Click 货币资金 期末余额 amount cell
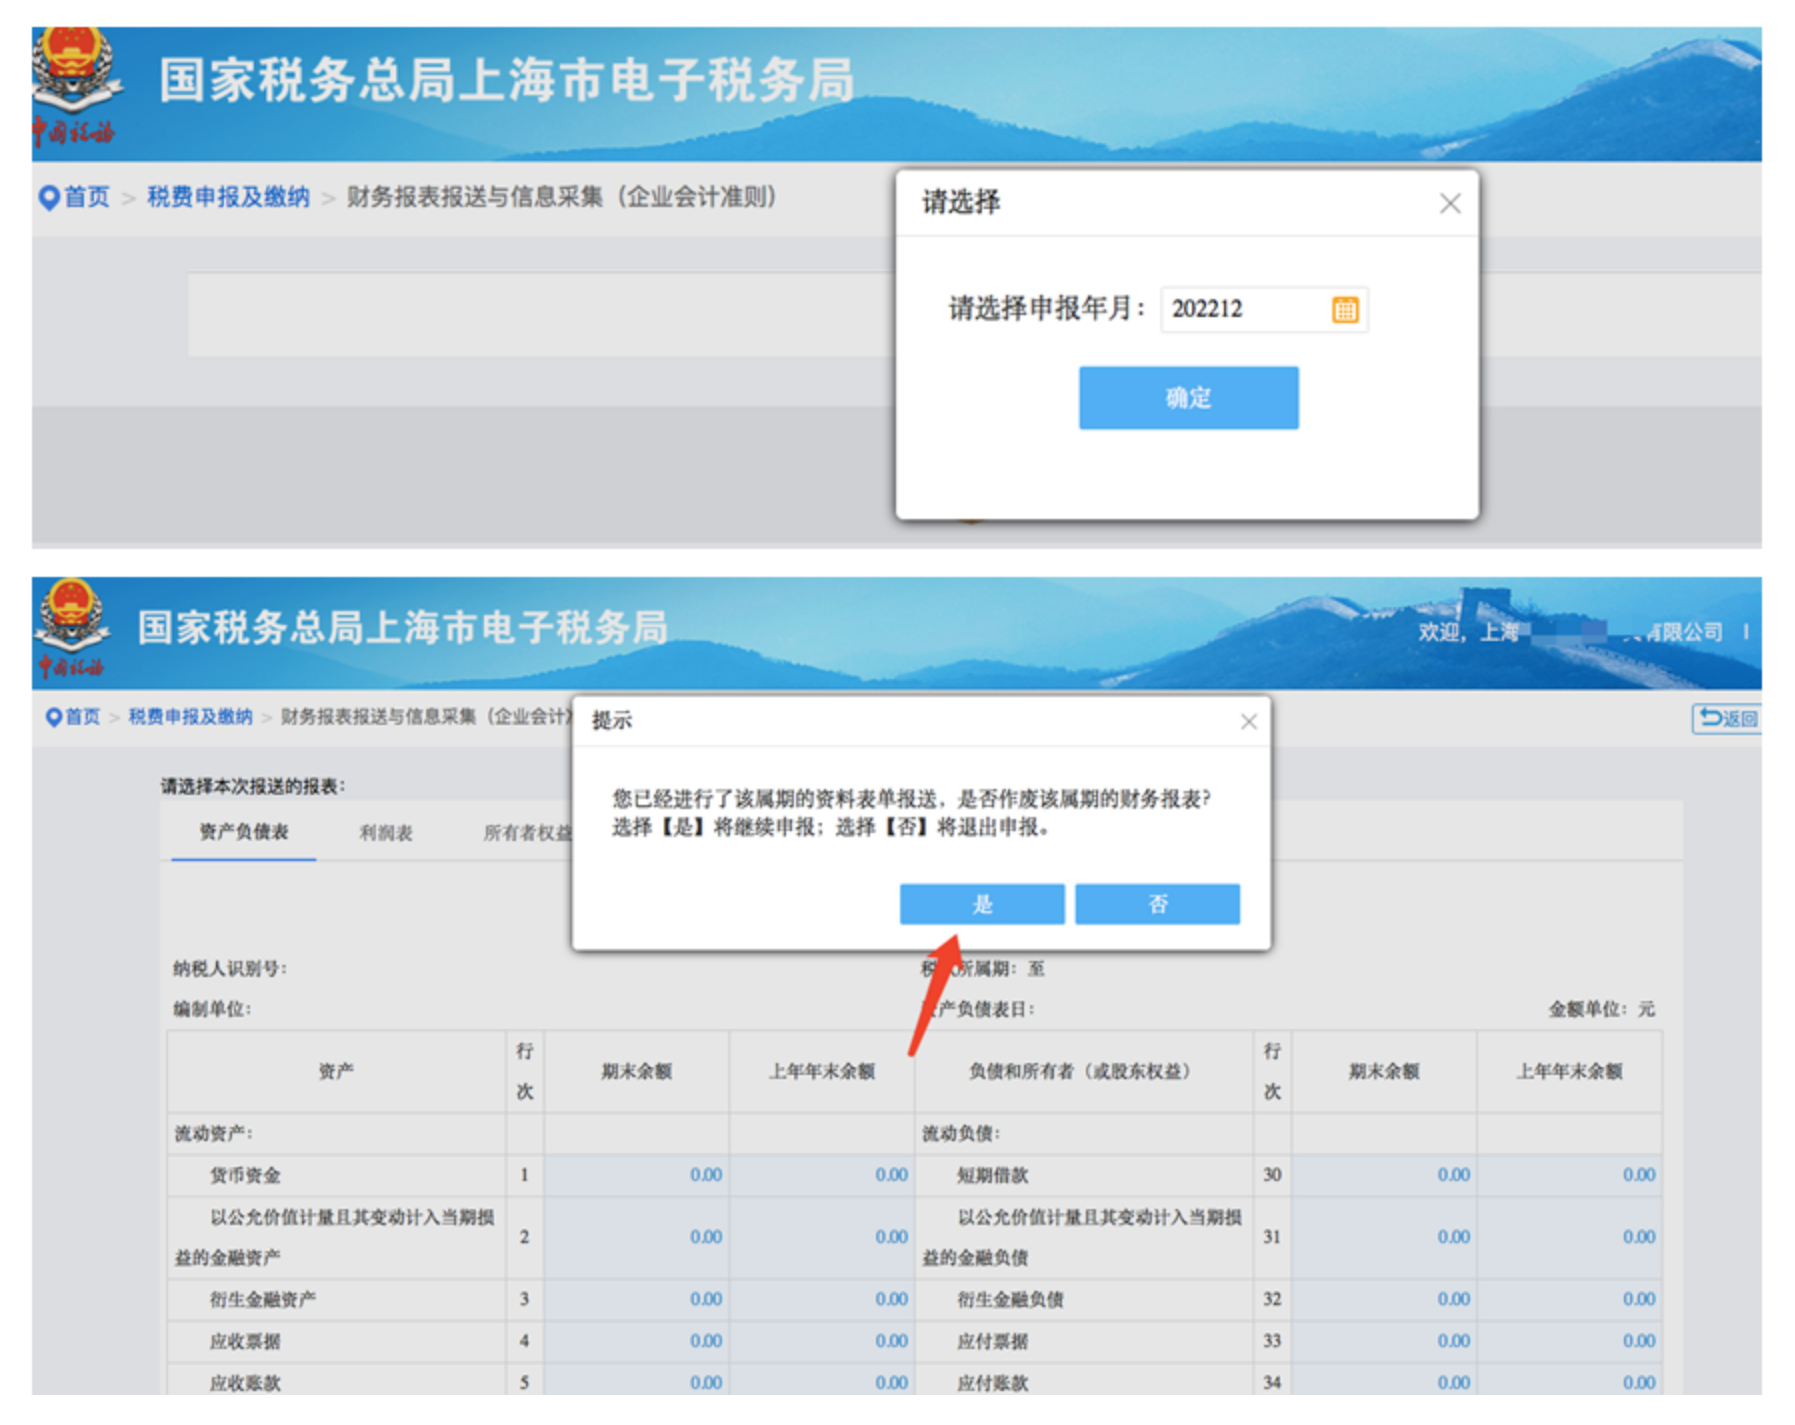Screen dimensions: 1795x1425 tap(637, 1175)
